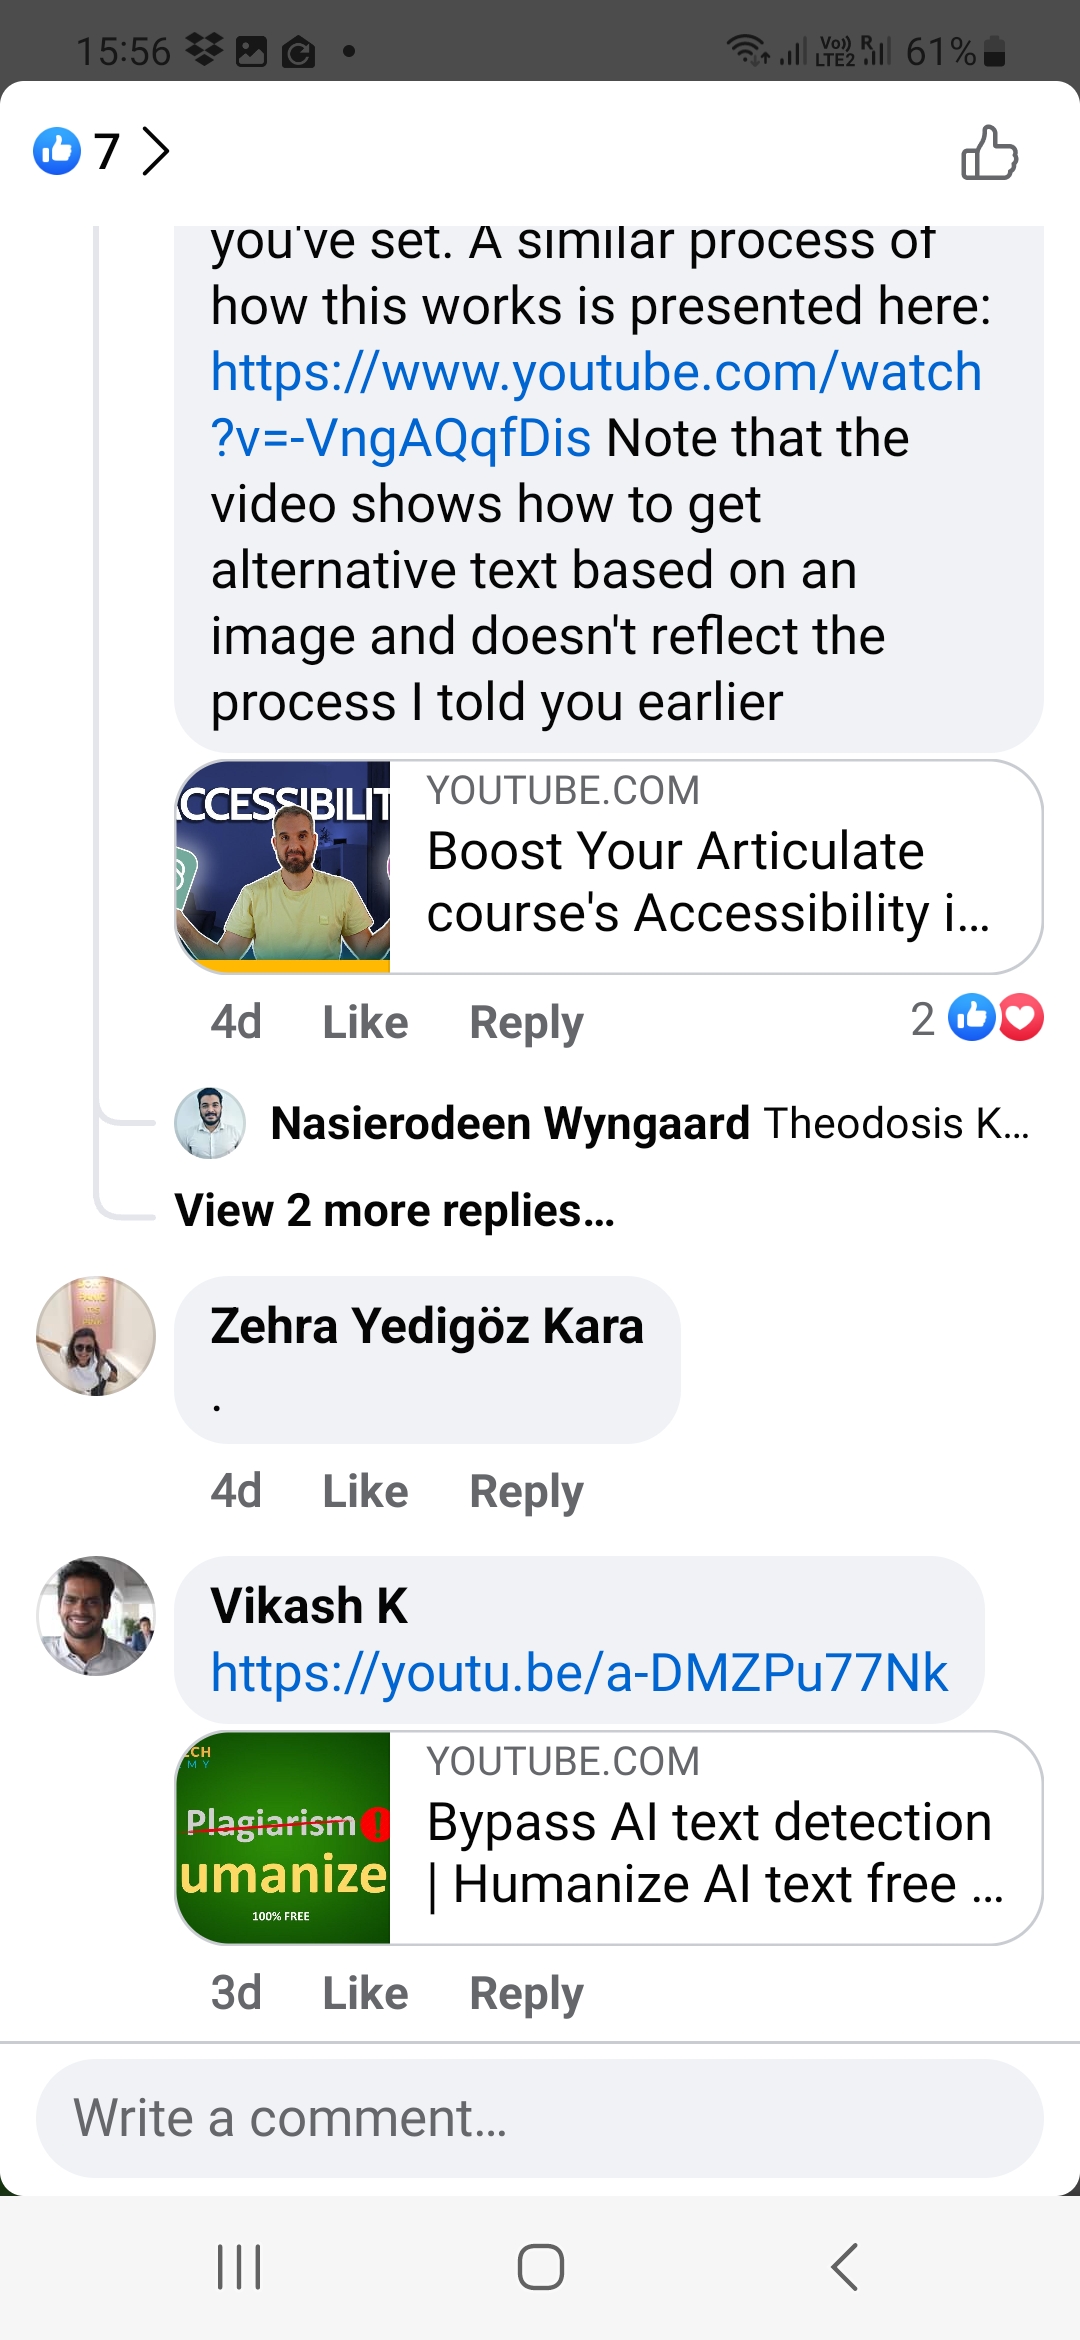Open the youtu.be/a-DMZPu77Nk link
Viewport: 1080px width, 2340px height.
[x=579, y=1673]
